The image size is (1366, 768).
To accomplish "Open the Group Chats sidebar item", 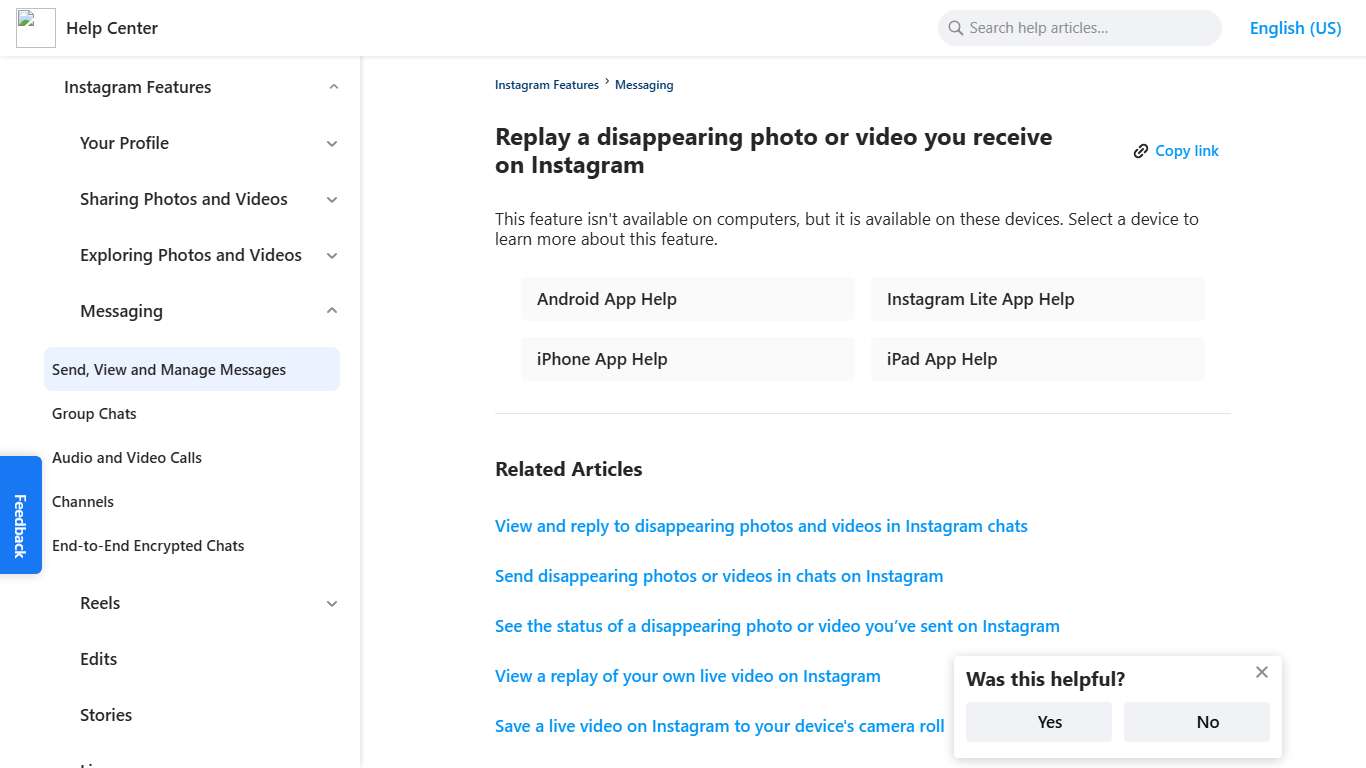I will tap(94, 413).
